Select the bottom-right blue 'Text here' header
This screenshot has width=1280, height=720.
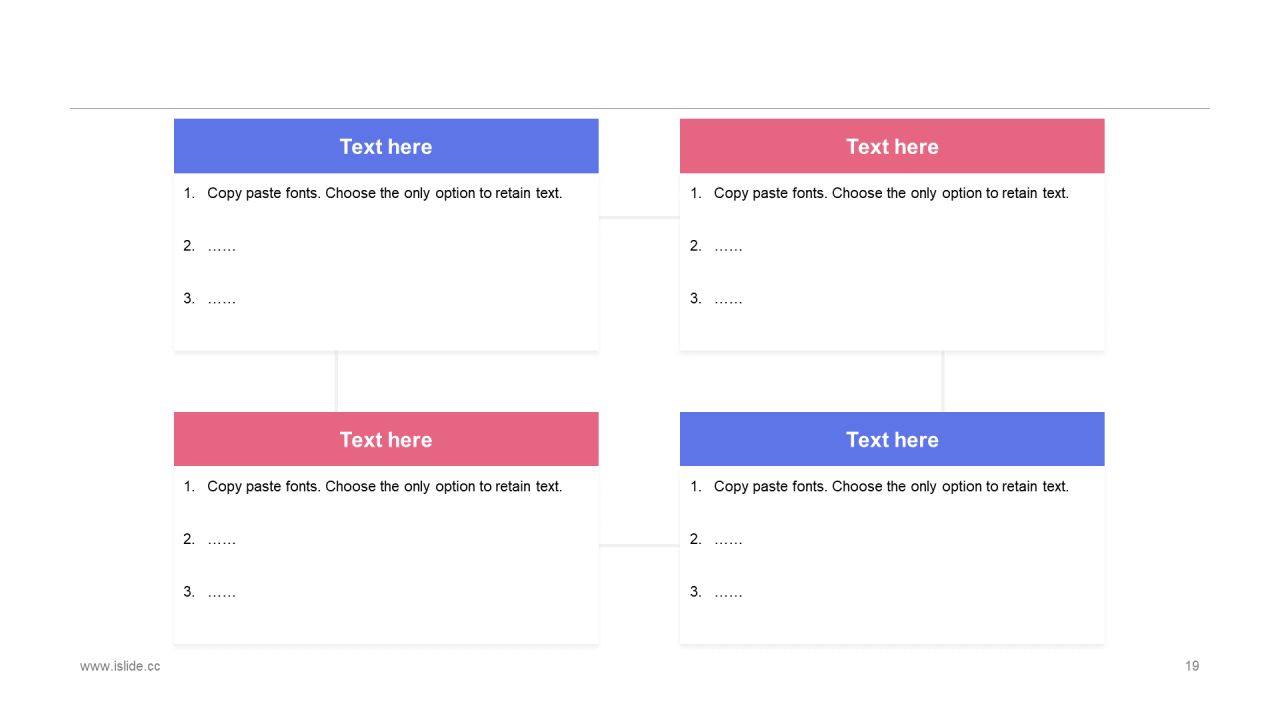(892, 439)
